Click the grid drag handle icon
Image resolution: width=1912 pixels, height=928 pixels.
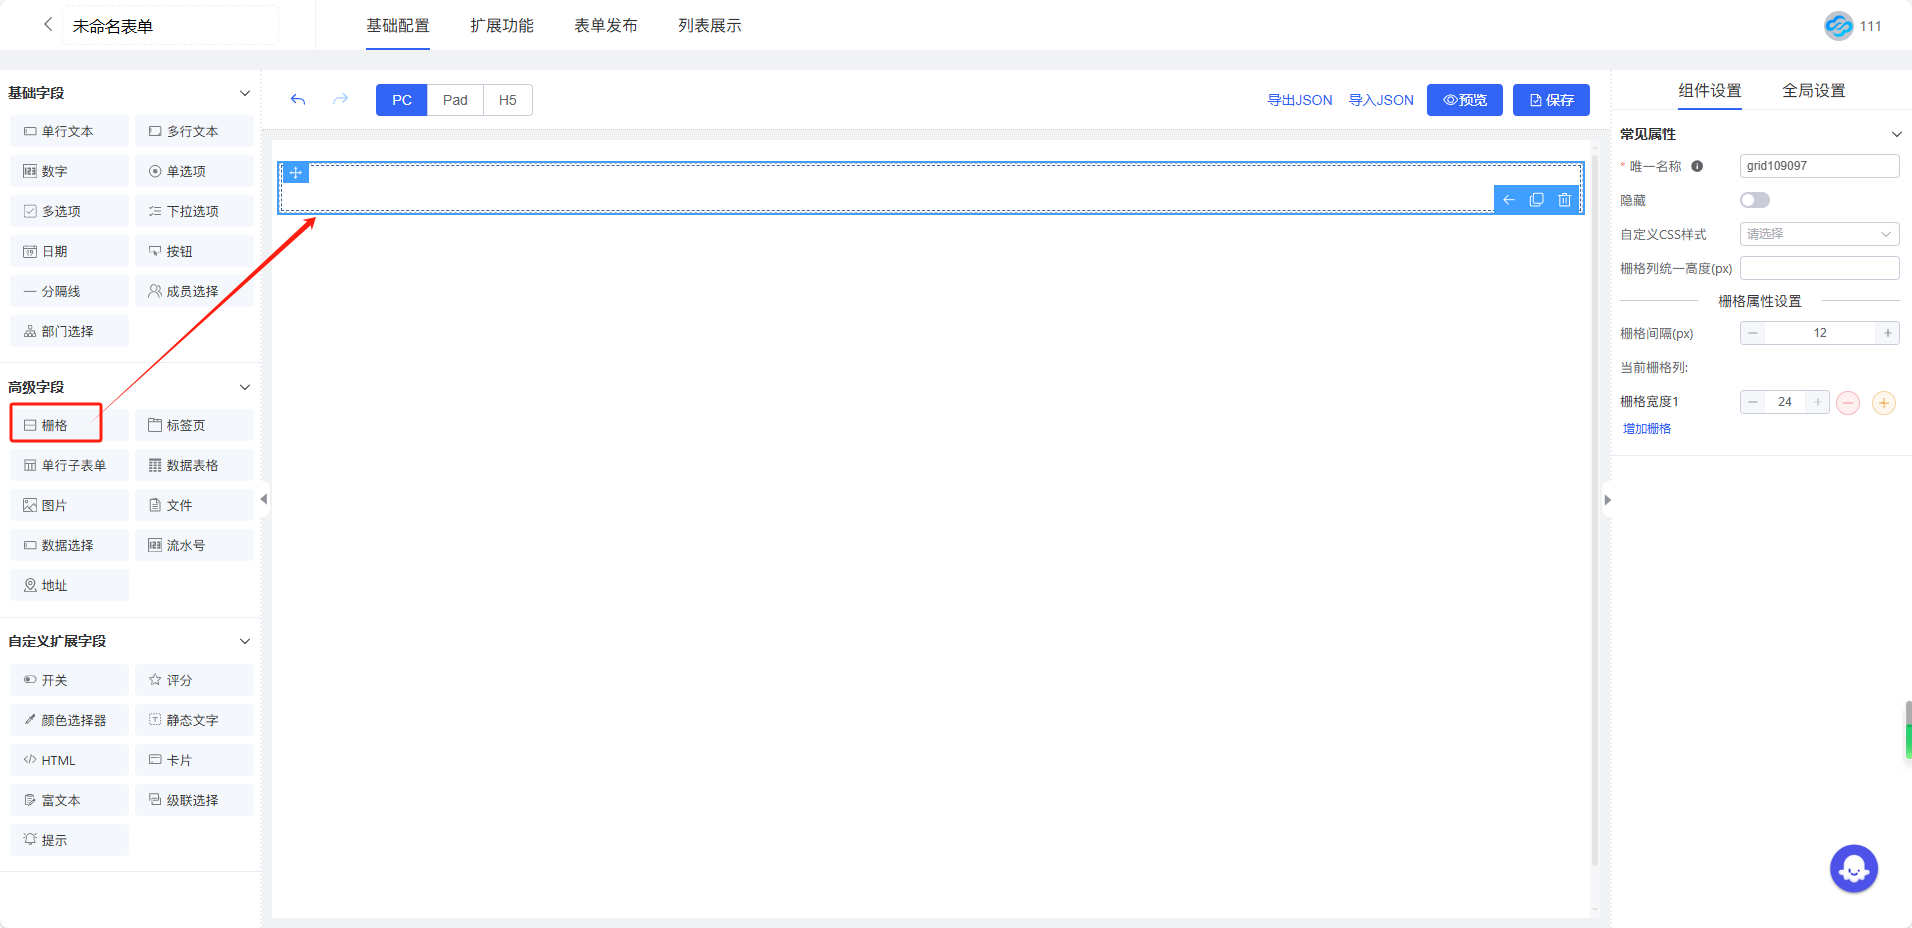[296, 173]
